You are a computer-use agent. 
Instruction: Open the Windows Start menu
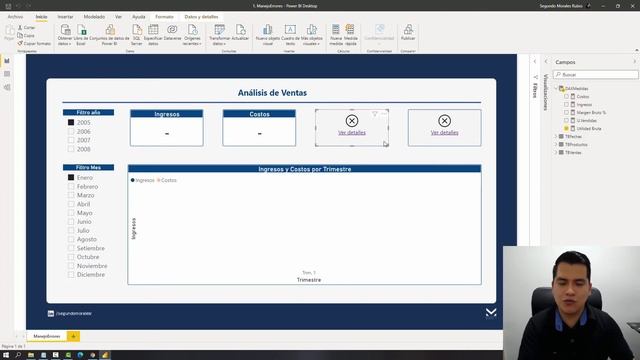coord(6,355)
